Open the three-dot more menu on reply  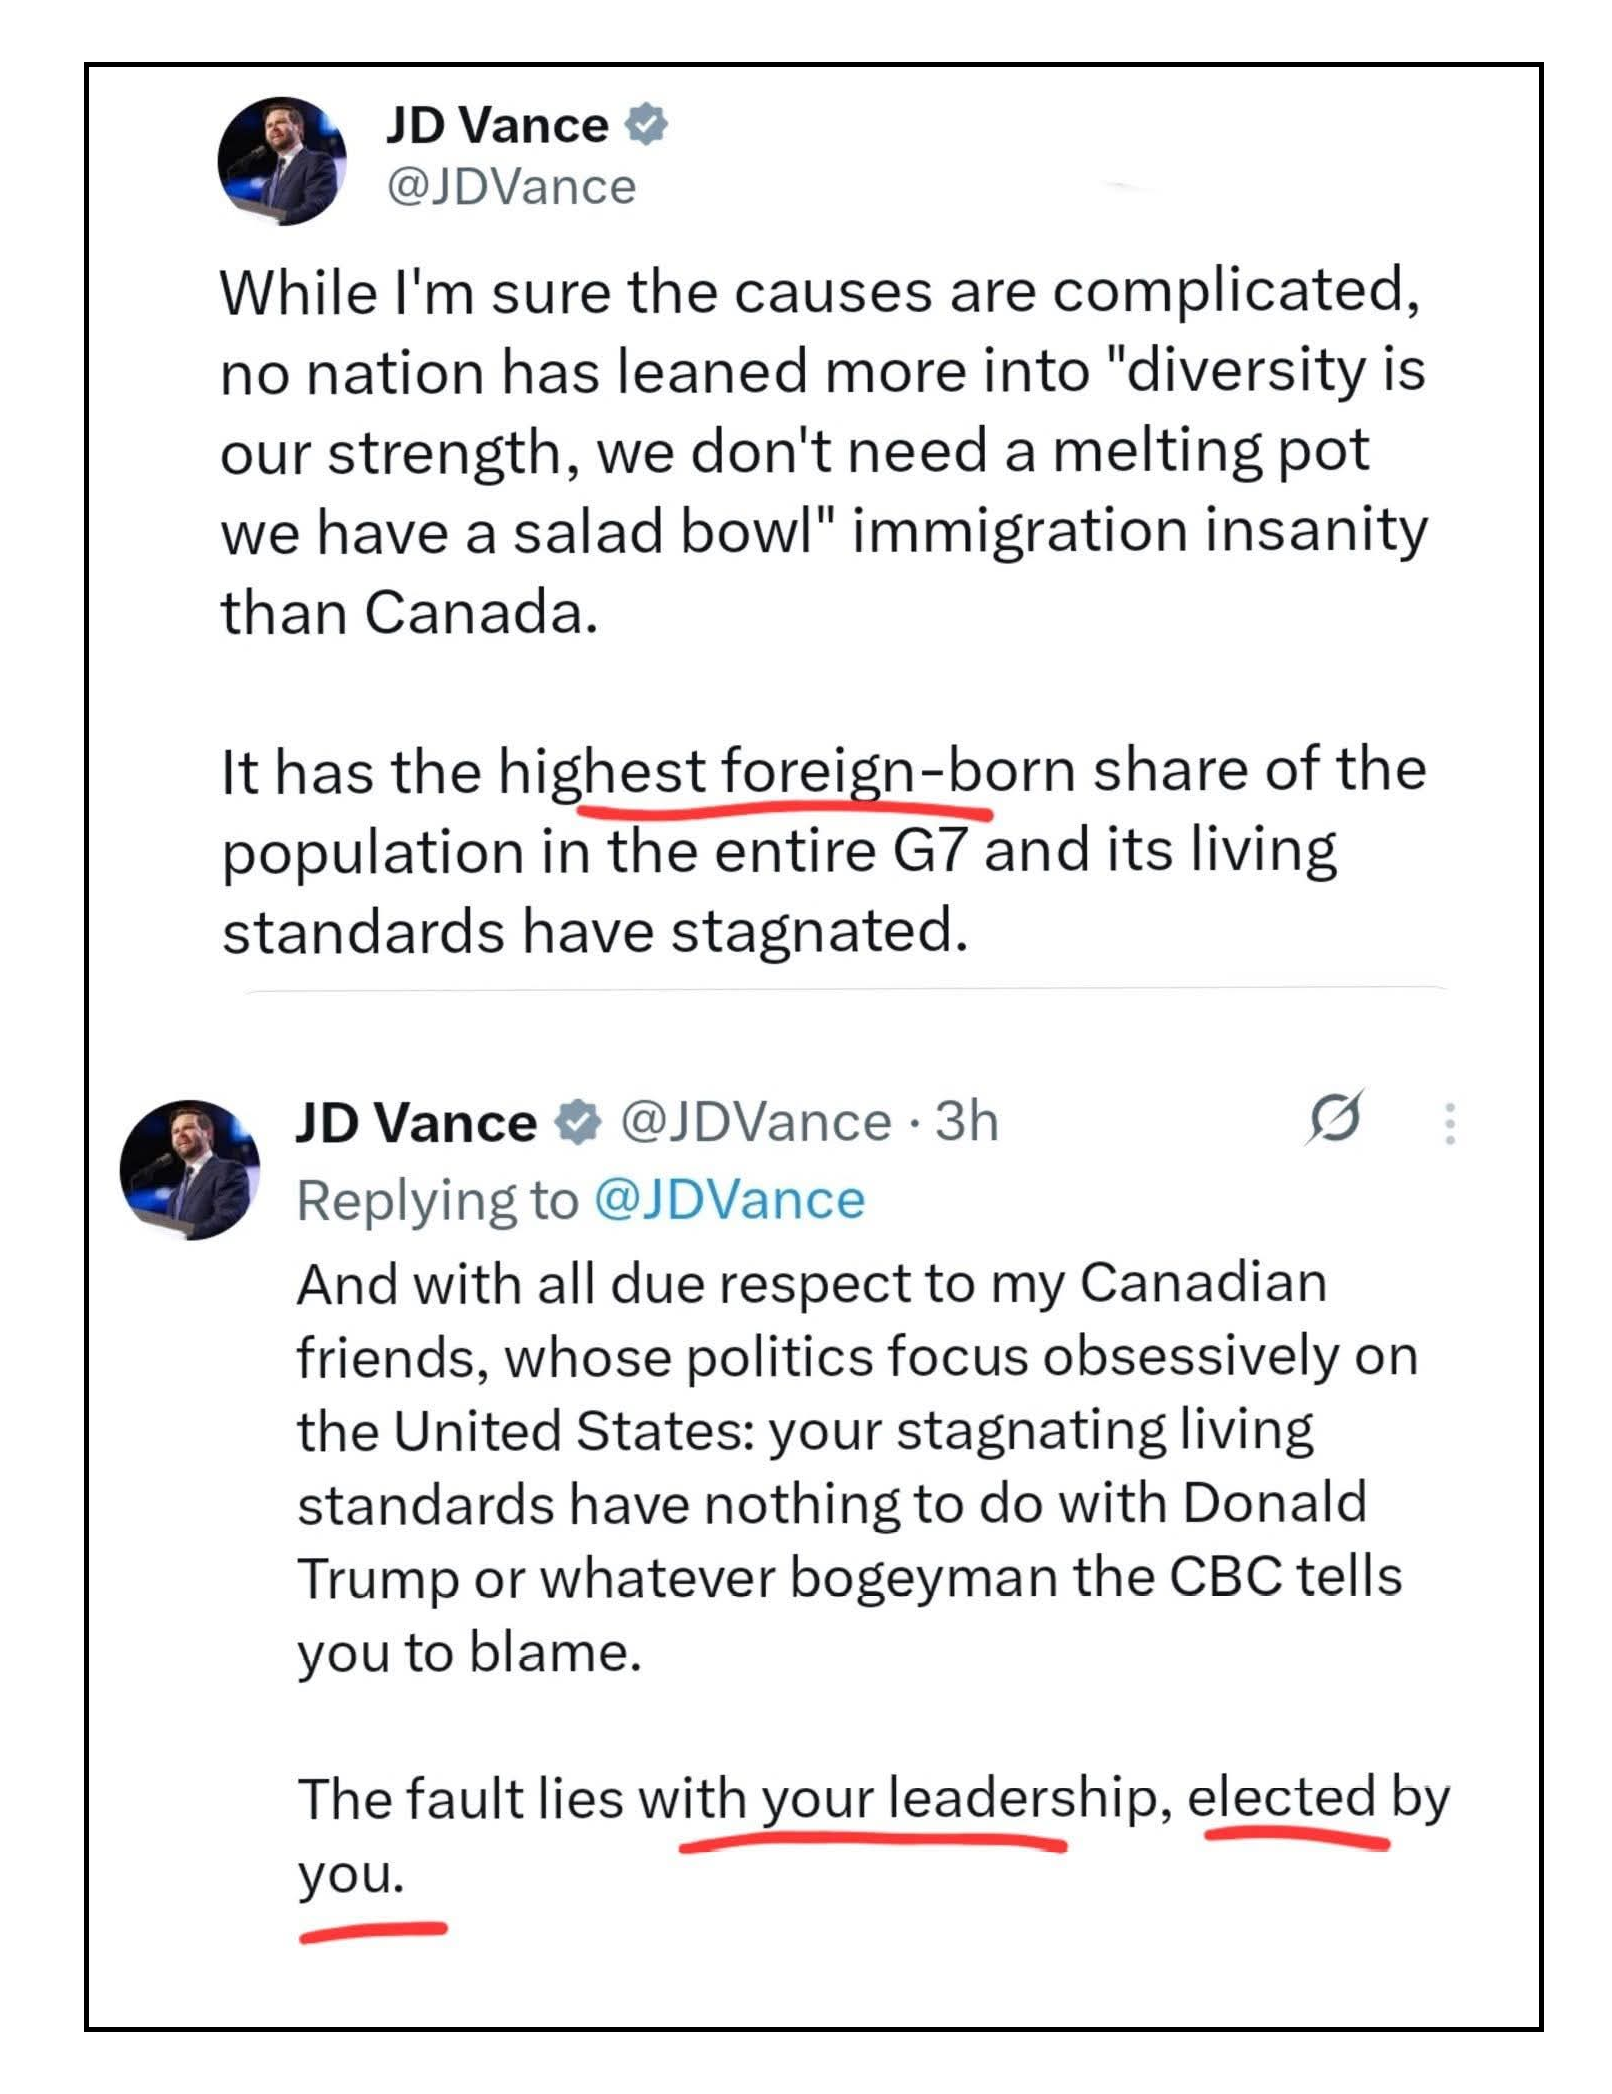click(x=1449, y=1123)
